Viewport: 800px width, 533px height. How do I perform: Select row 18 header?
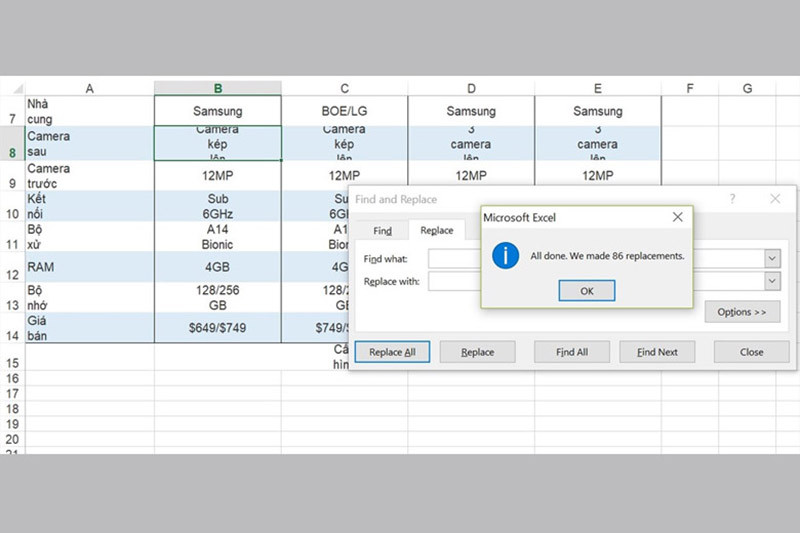coord(12,409)
